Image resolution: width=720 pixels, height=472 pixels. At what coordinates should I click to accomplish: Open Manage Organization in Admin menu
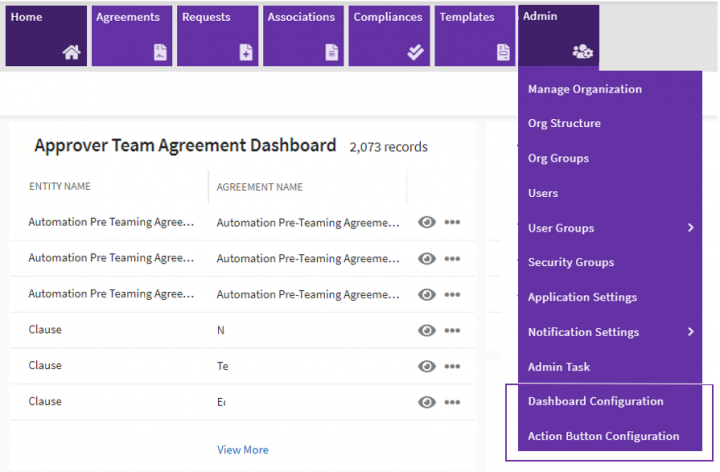coord(584,89)
